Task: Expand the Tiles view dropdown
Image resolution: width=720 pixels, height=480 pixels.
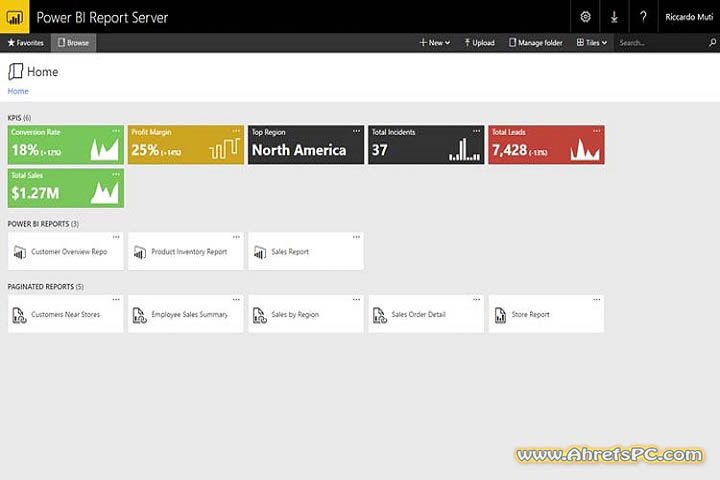Action: click(592, 43)
